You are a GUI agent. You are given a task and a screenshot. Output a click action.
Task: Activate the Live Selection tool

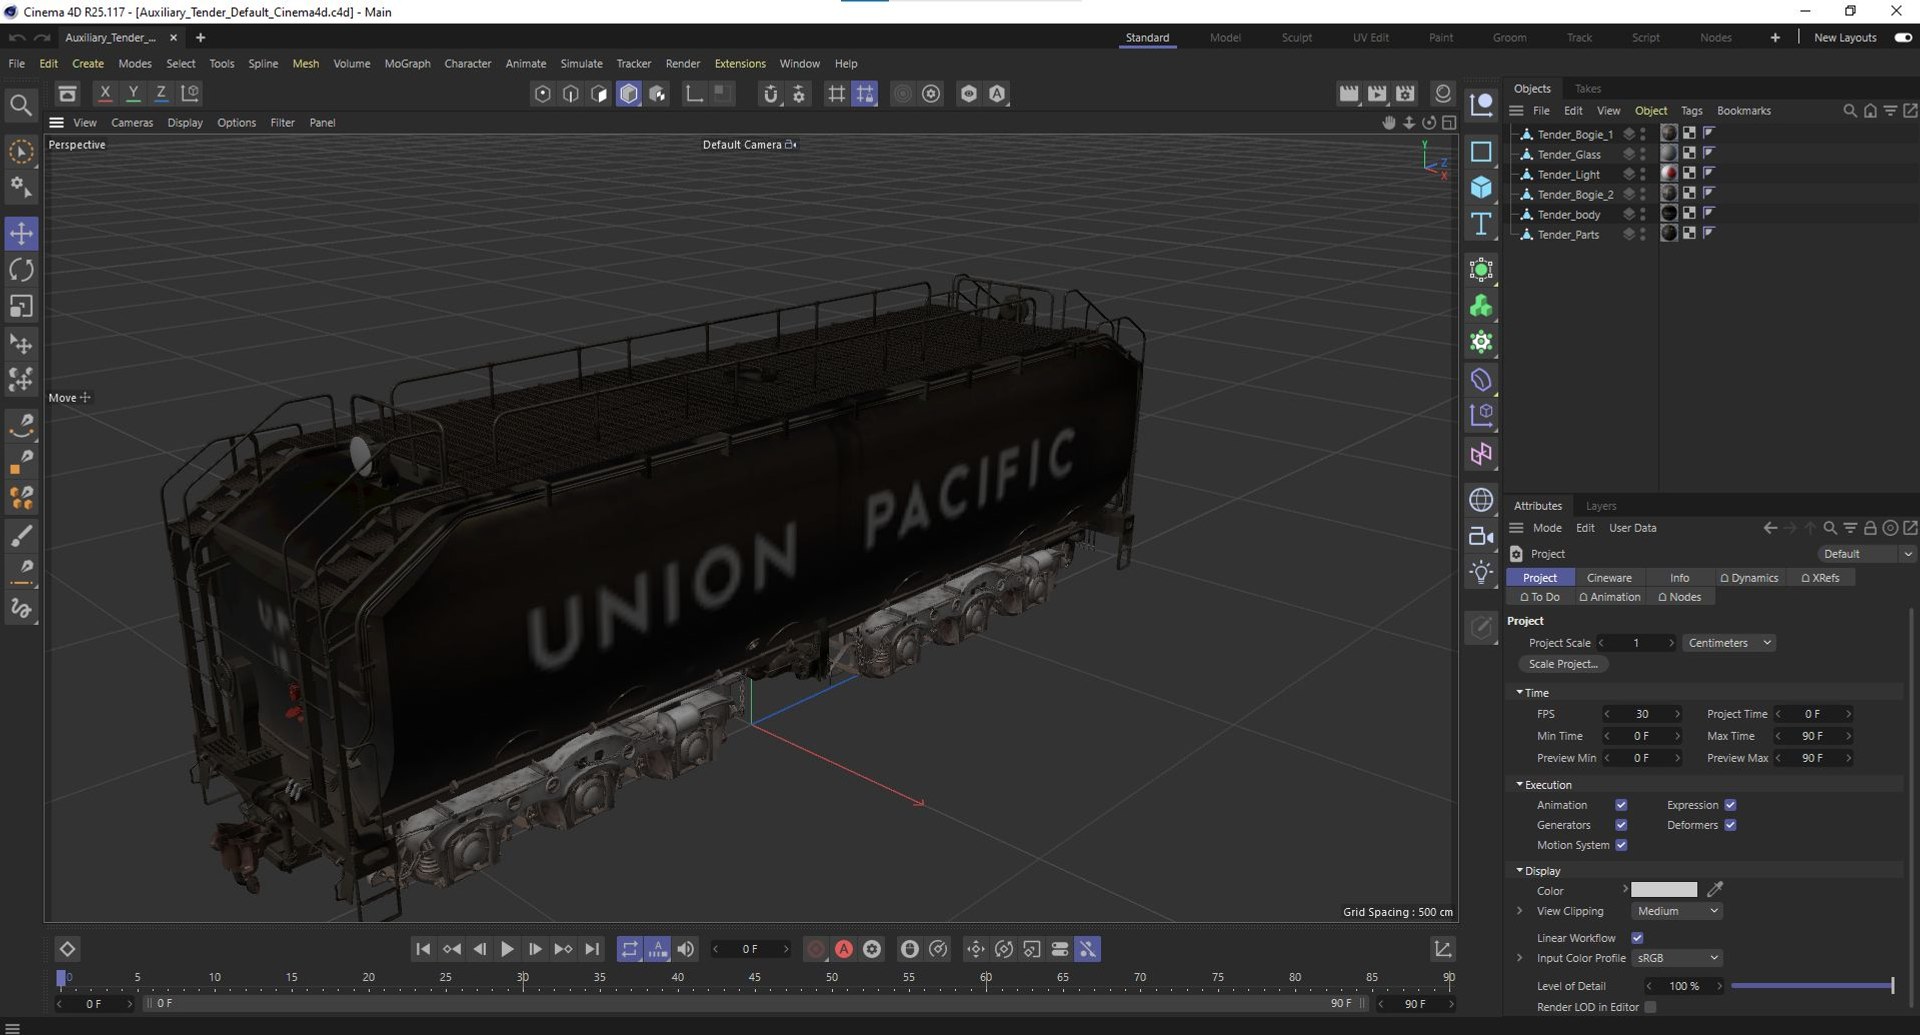(x=21, y=151)
